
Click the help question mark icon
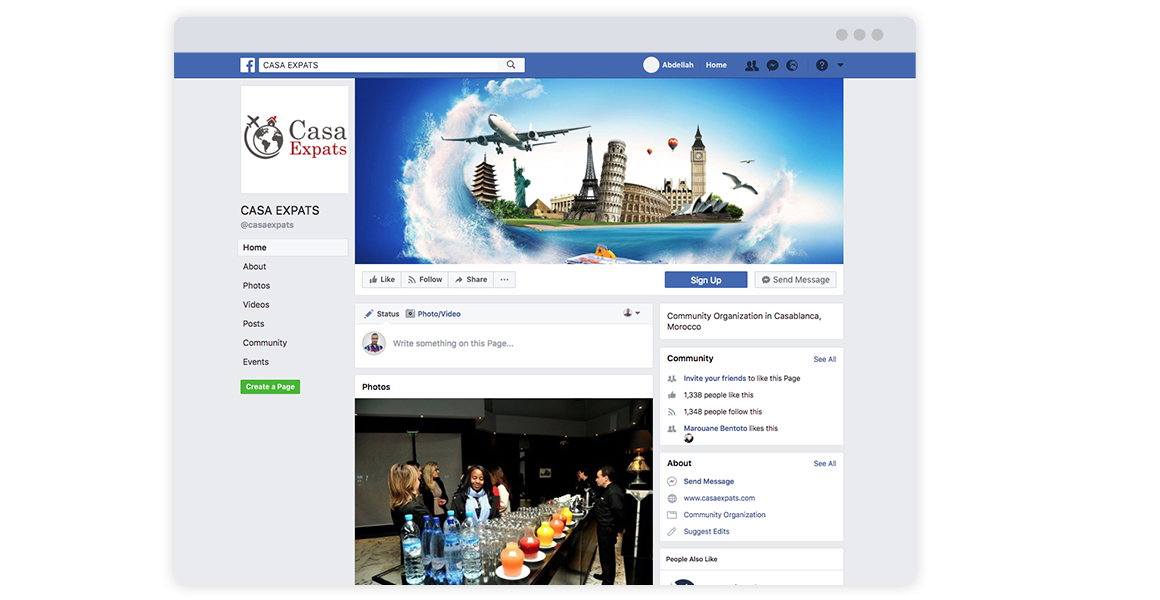(822, 65)
